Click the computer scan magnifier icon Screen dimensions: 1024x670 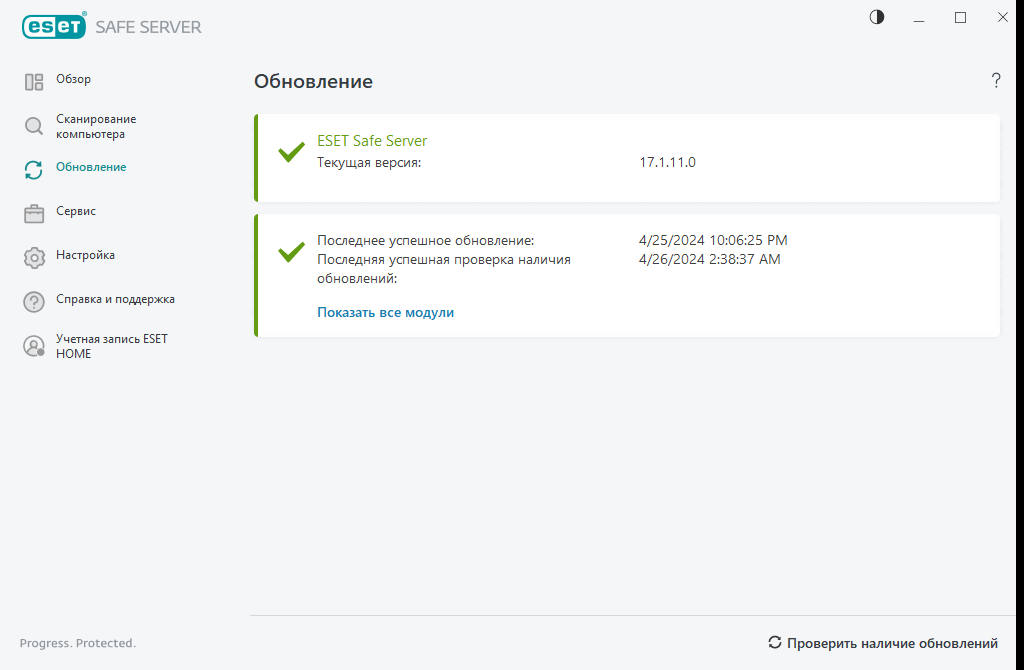coord(34,126)
